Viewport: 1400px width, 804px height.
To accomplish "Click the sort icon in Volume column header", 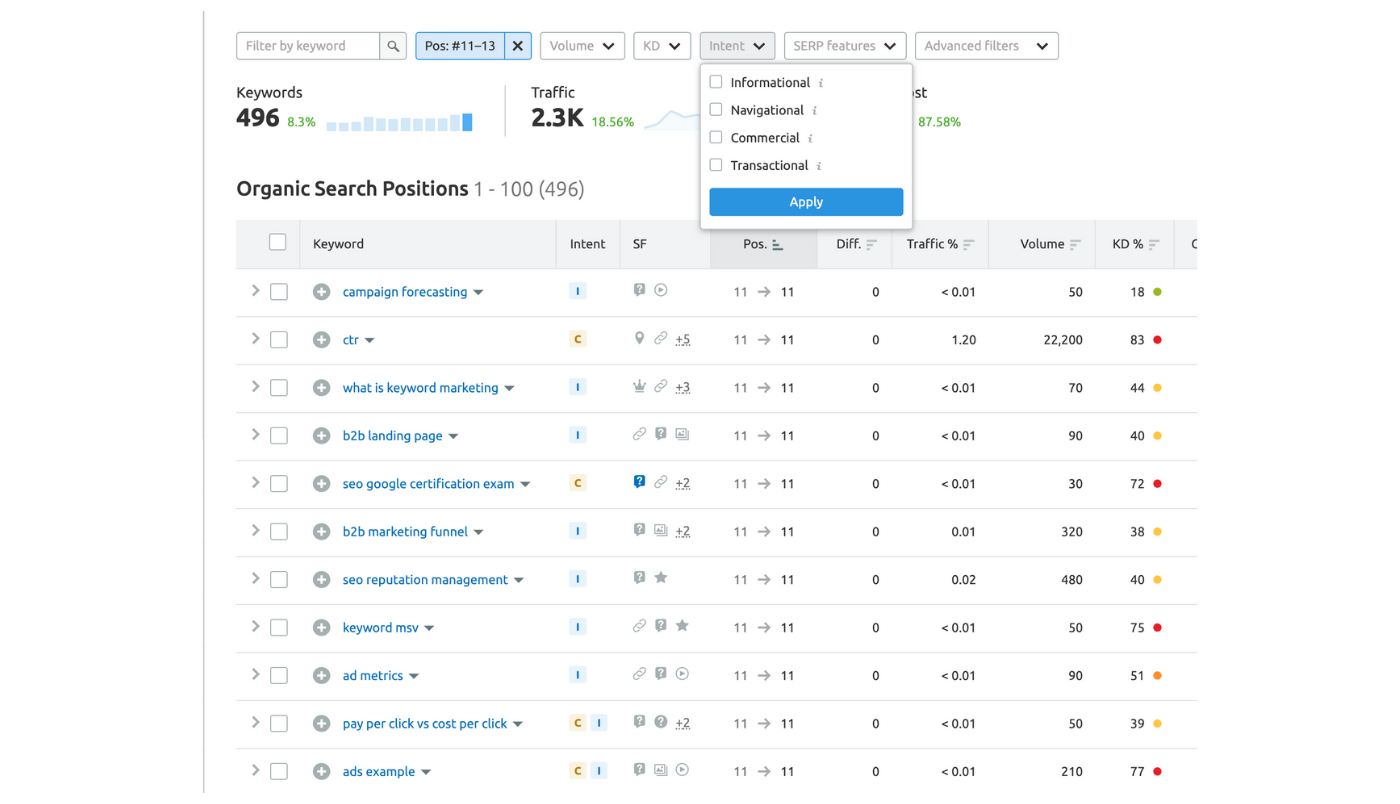I will point(1075,244).
